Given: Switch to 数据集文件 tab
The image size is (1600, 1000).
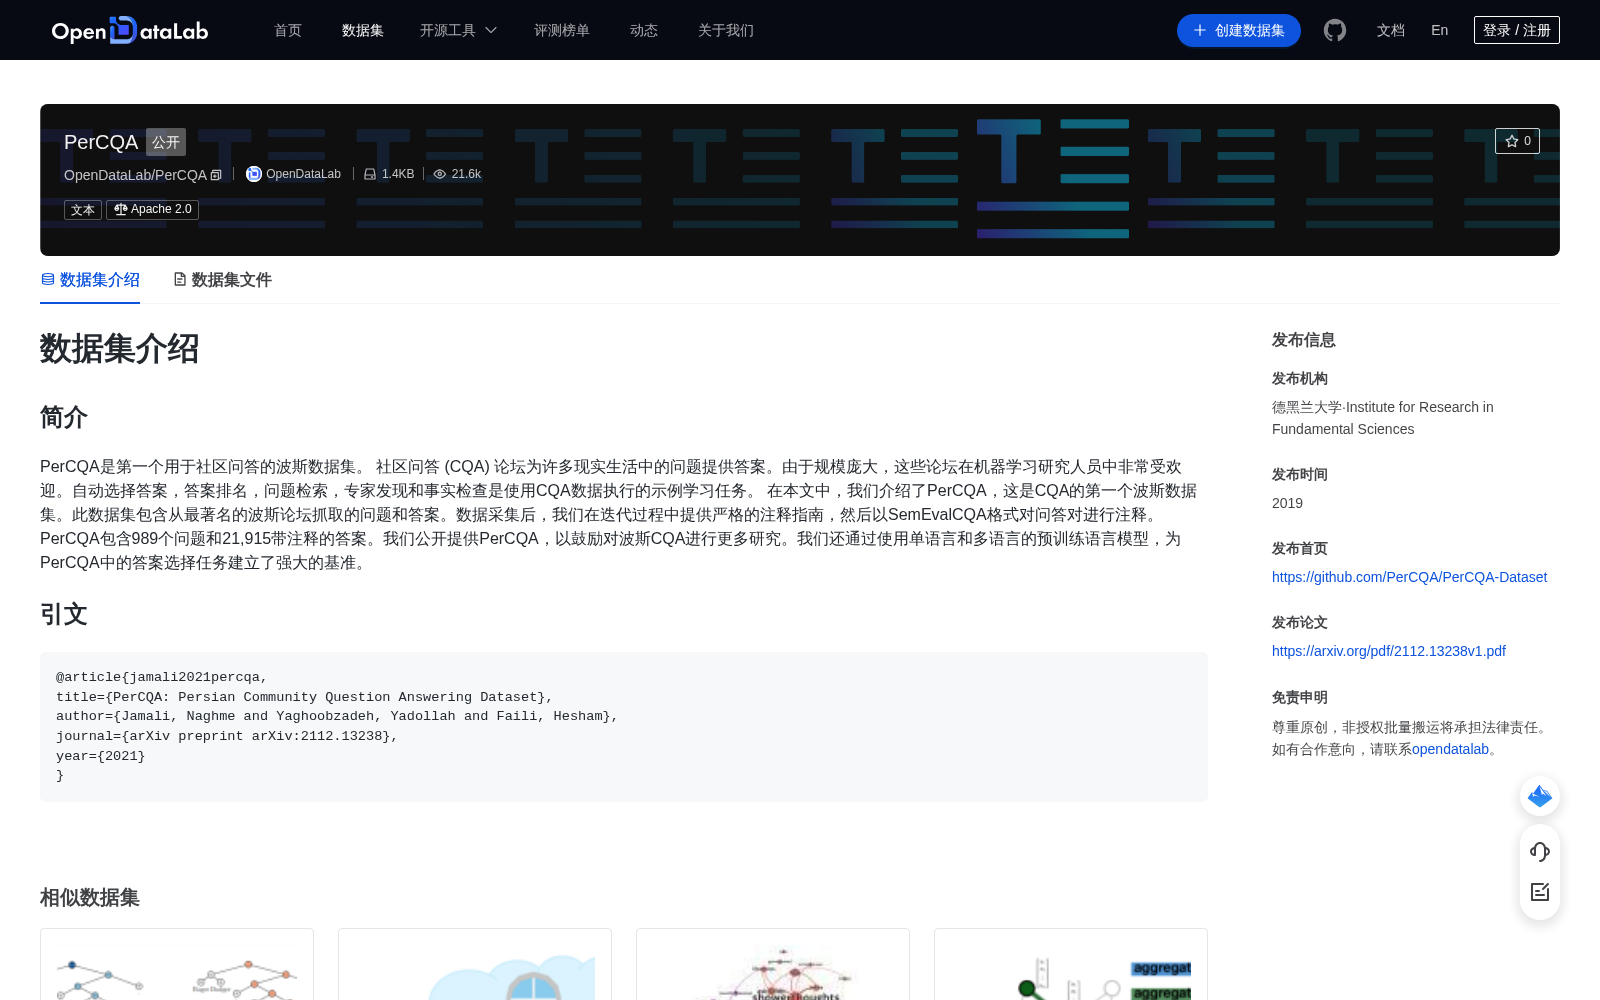Looking at the screenshot, I should point(222,280).
